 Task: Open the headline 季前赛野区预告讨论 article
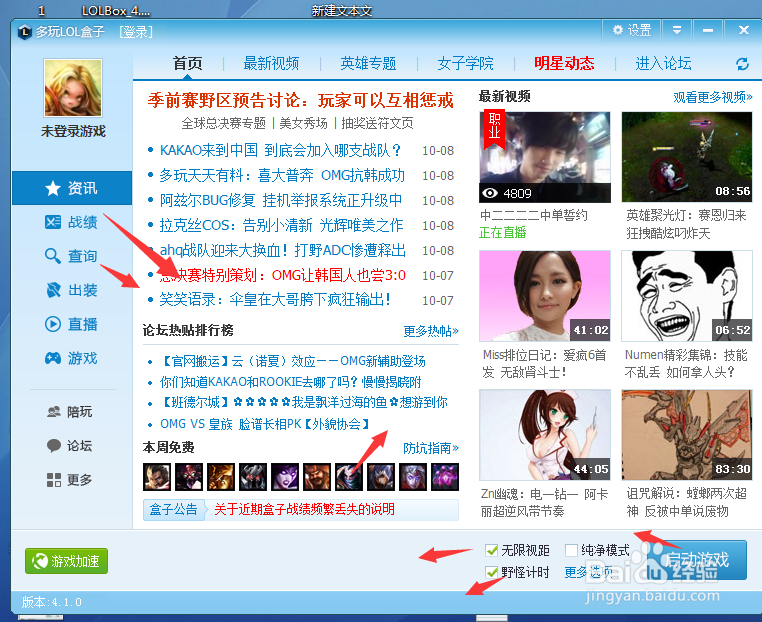[x=300, y=100]
